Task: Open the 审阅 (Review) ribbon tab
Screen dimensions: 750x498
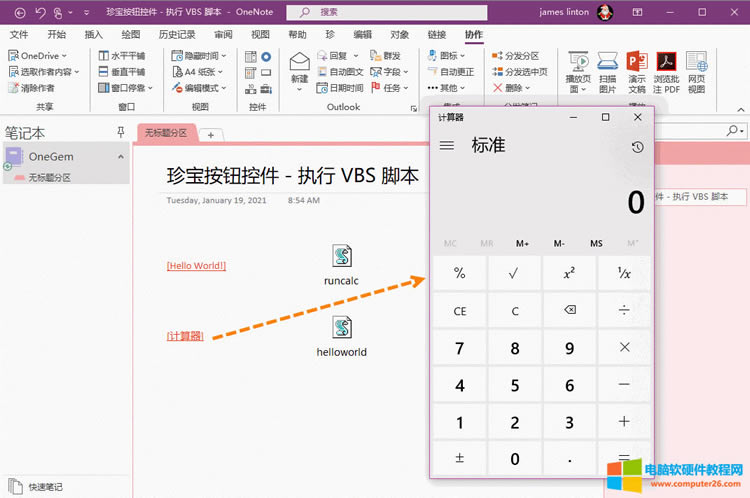Action: coord(223,34)
